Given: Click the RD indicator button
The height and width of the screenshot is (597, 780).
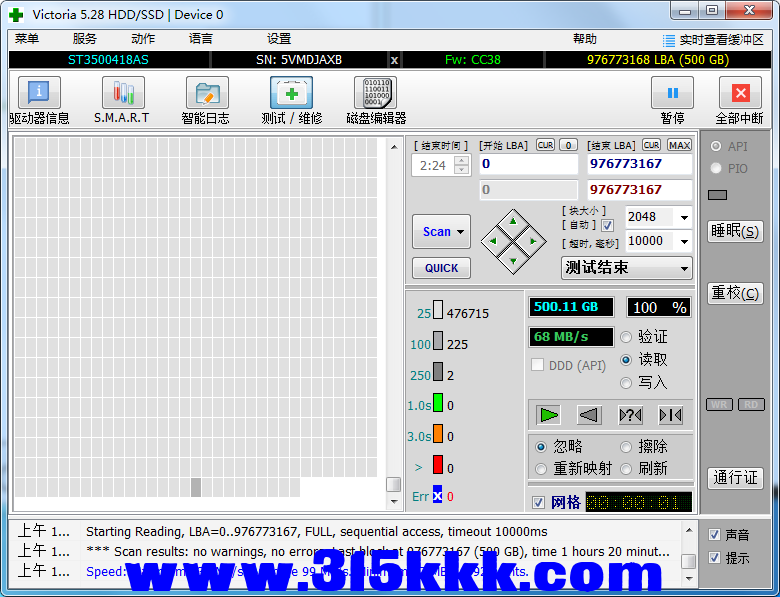Looking at the screenshot, I should coord(751,404).
